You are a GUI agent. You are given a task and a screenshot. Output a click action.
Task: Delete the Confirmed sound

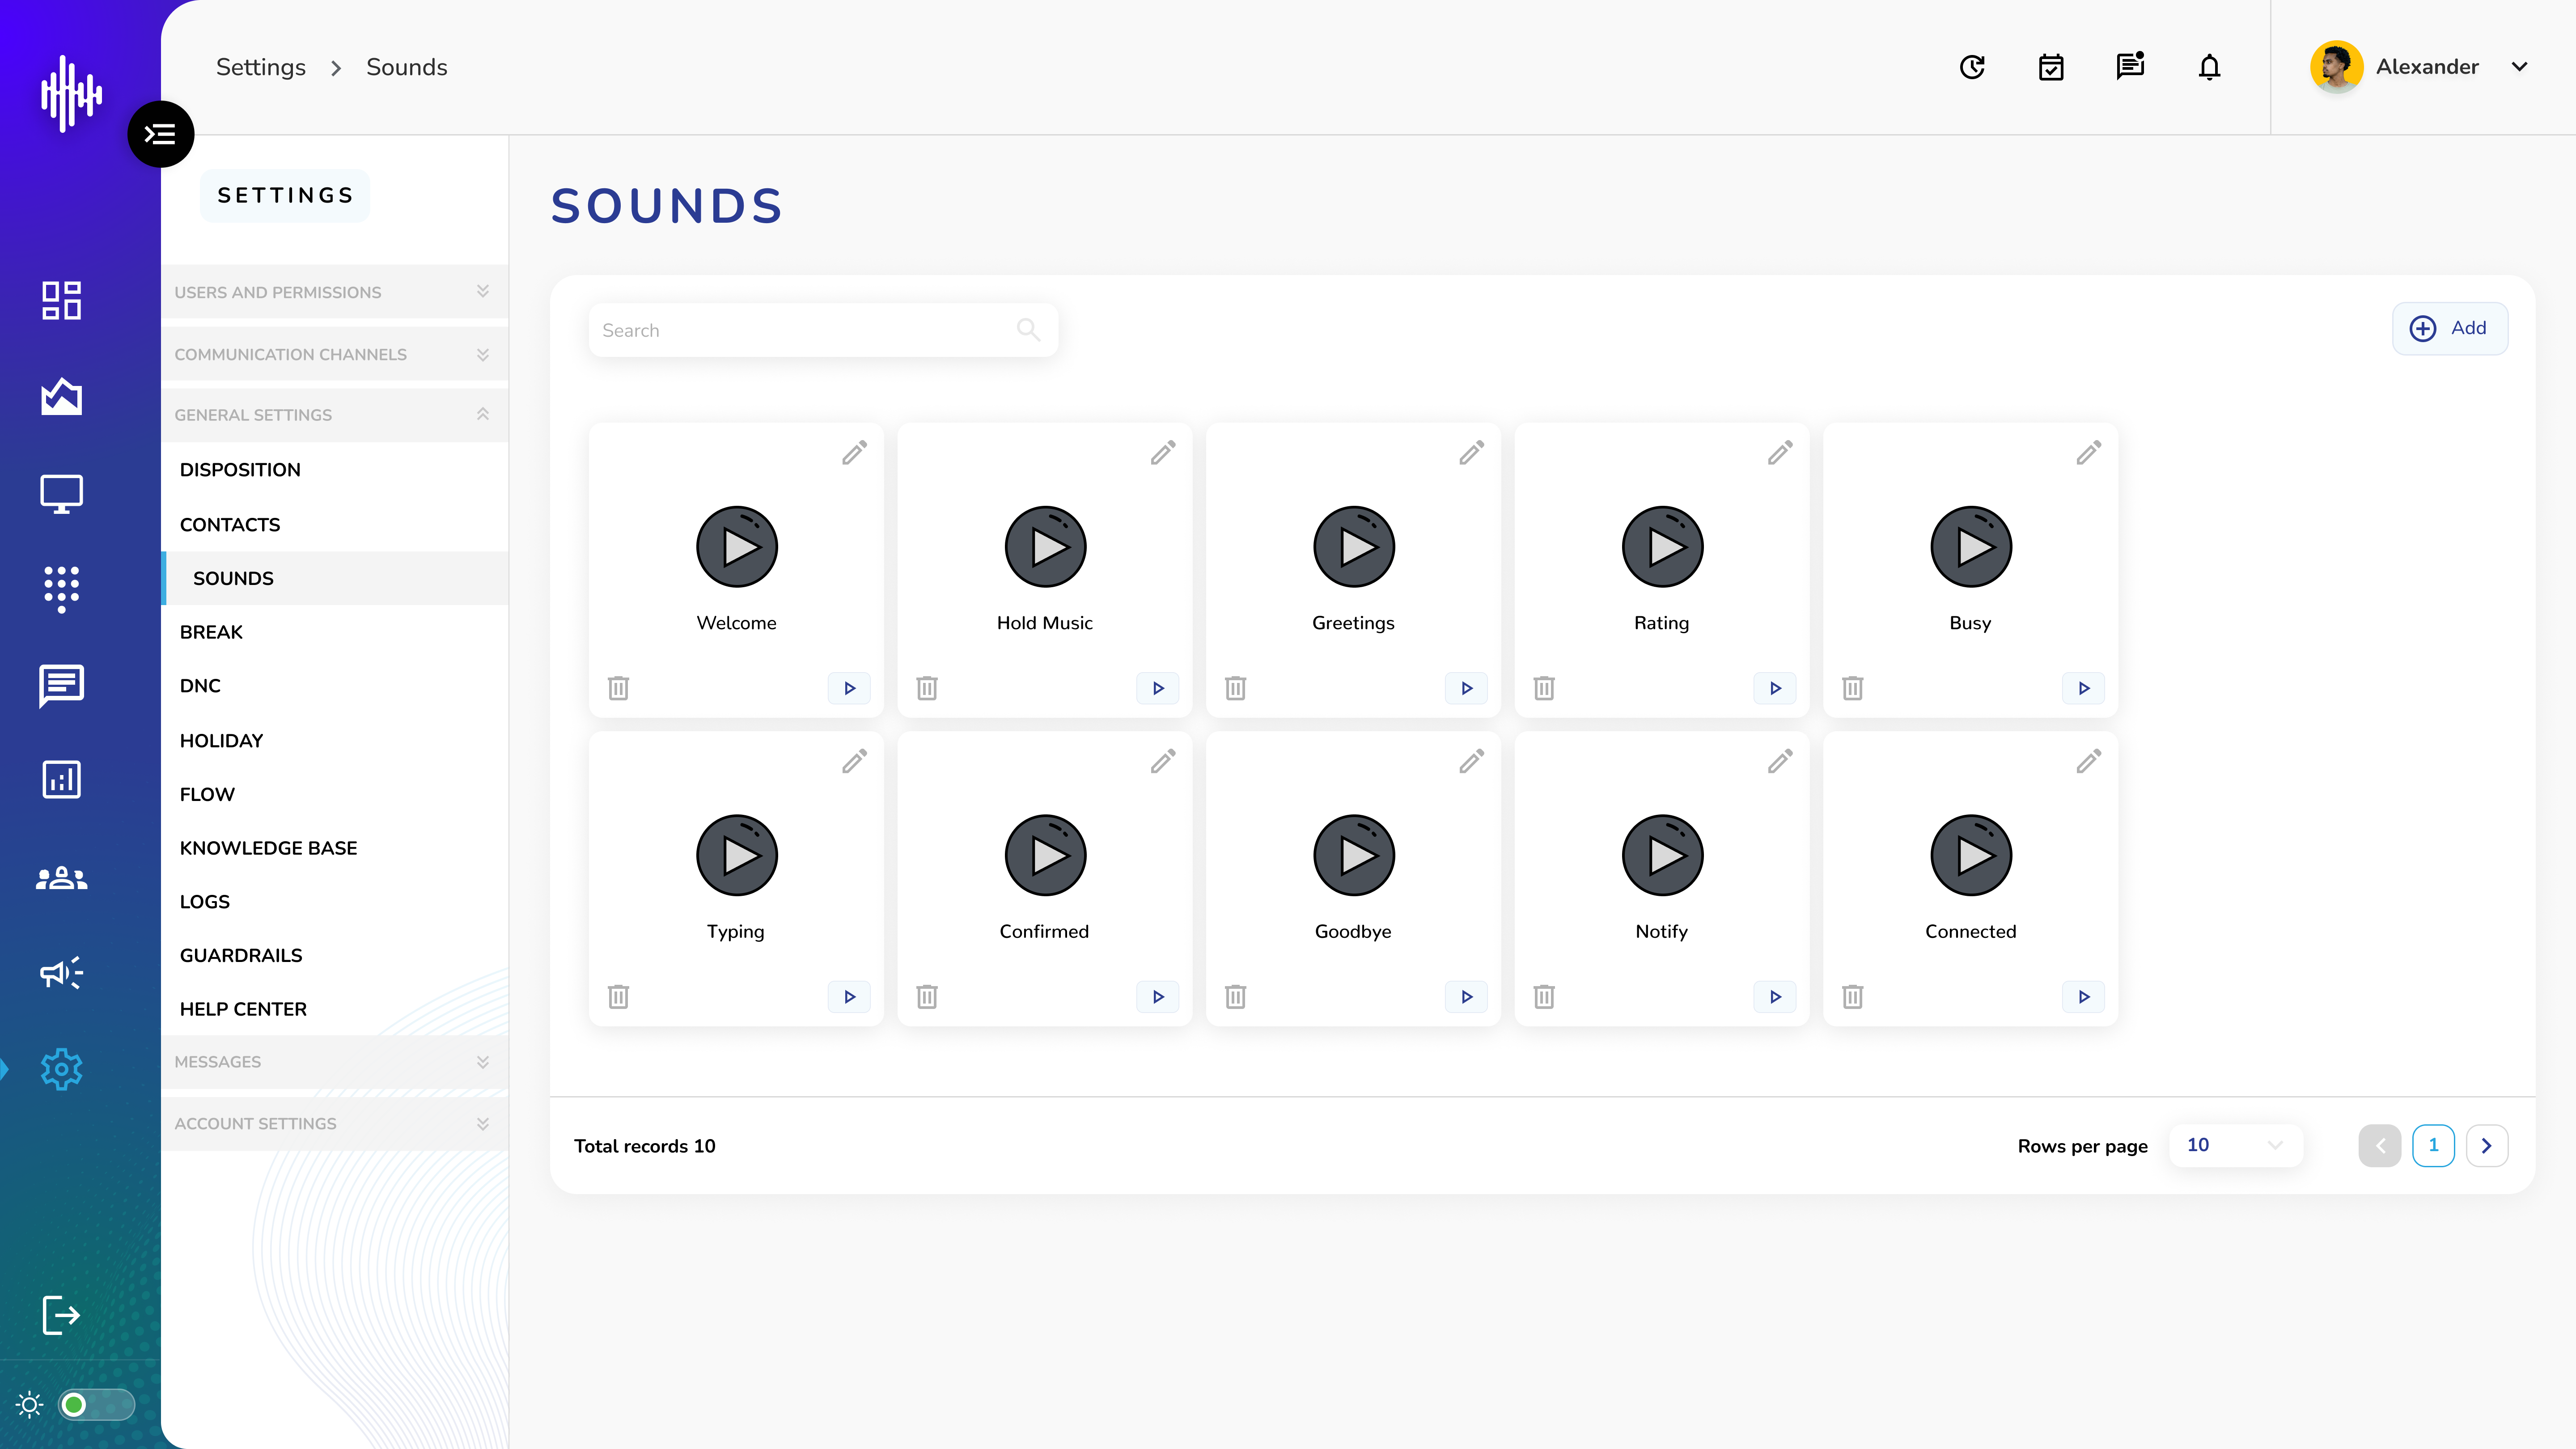[927, 997]
